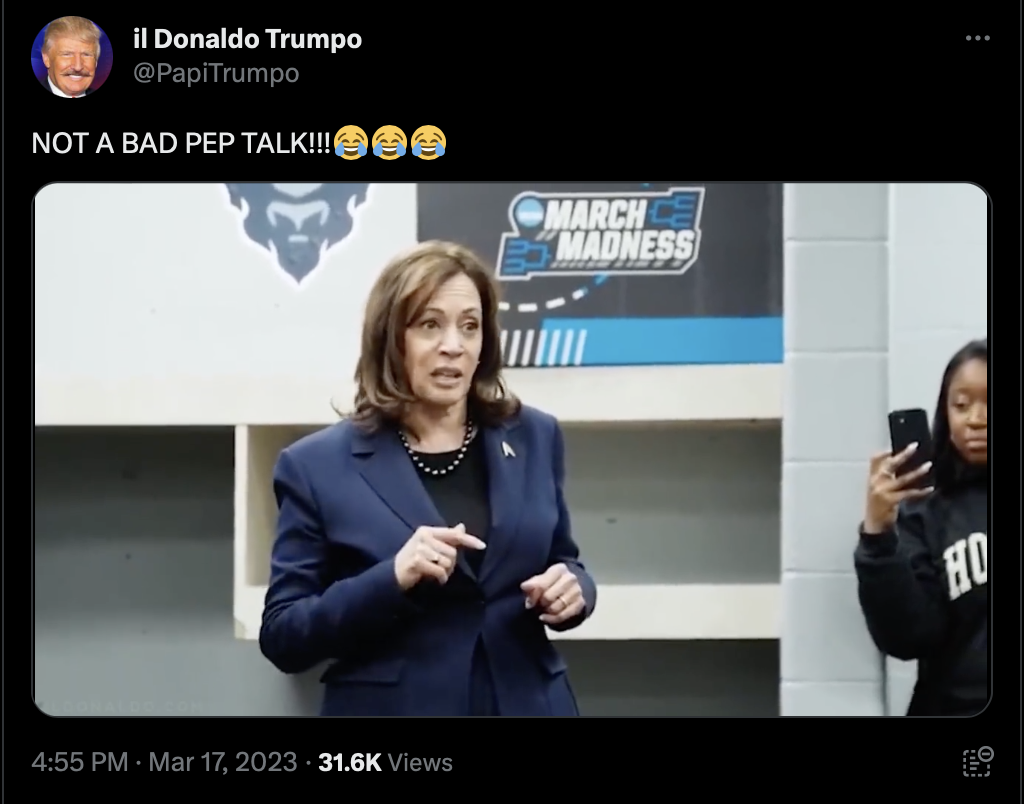Click the NOT A BAD PEP TALK text

tap(181, 143)
